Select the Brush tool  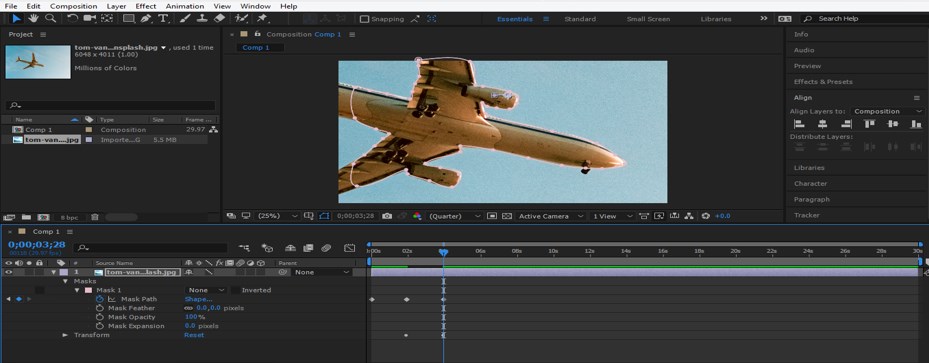[x=184, y=18]
